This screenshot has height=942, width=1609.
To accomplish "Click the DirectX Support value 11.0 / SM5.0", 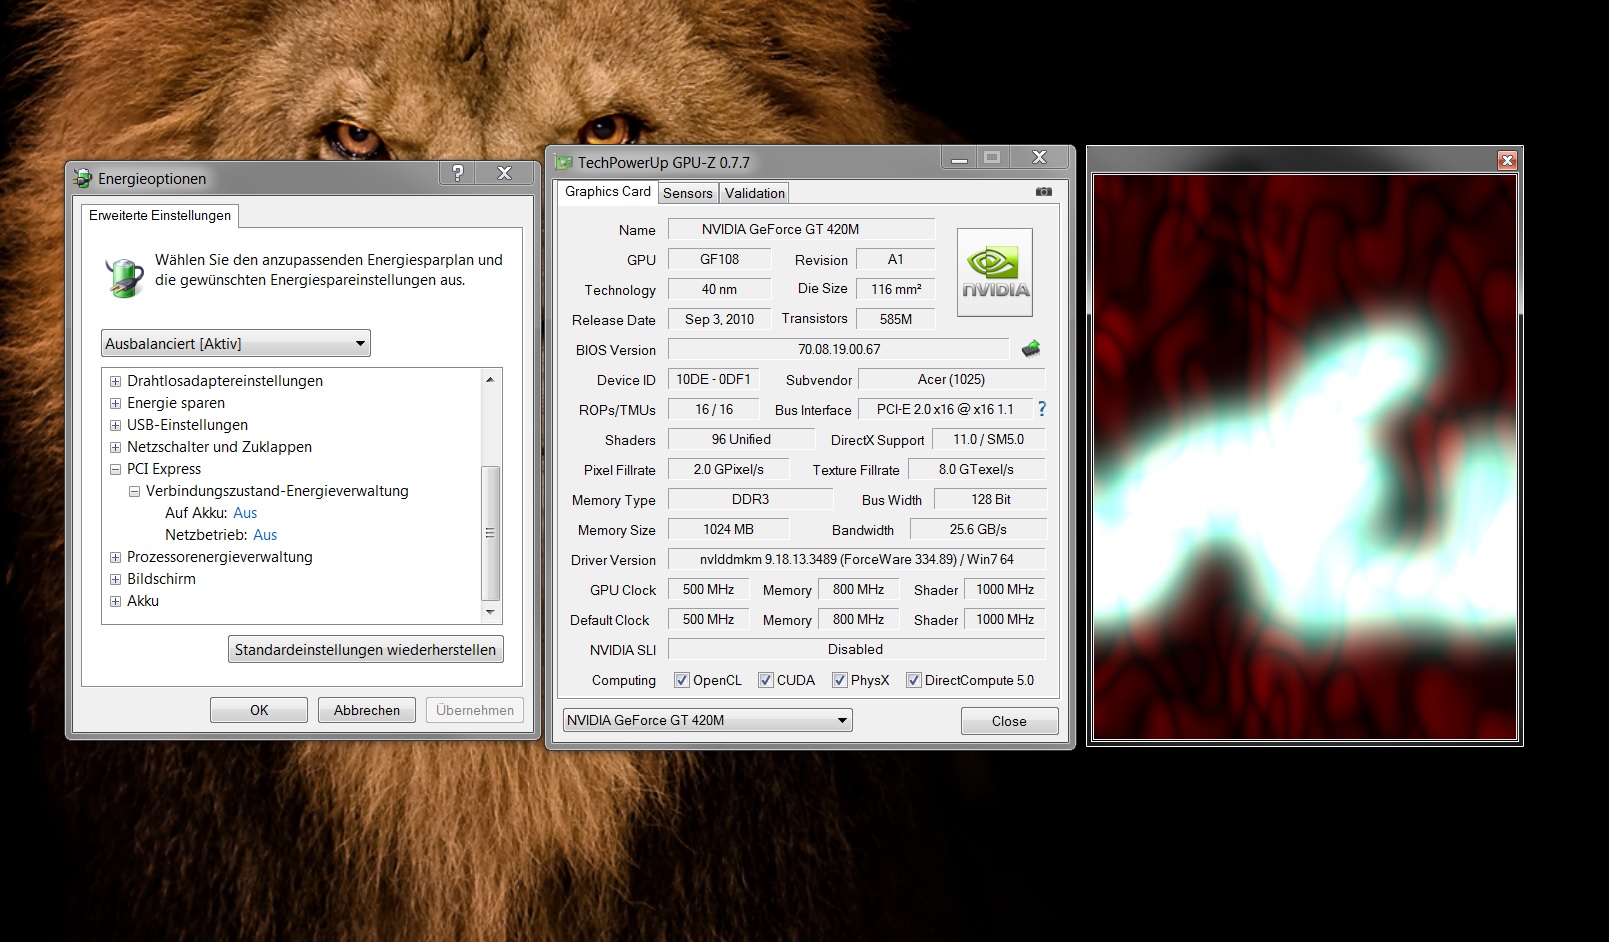I will [988, 439].
